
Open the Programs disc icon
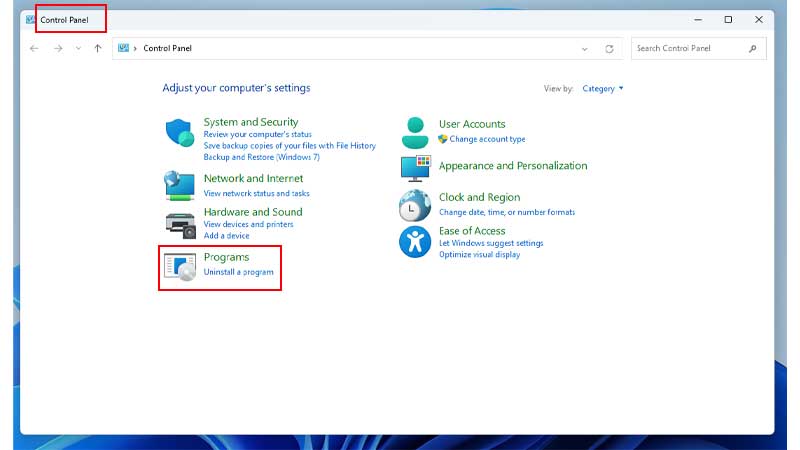tap(180, 267)
